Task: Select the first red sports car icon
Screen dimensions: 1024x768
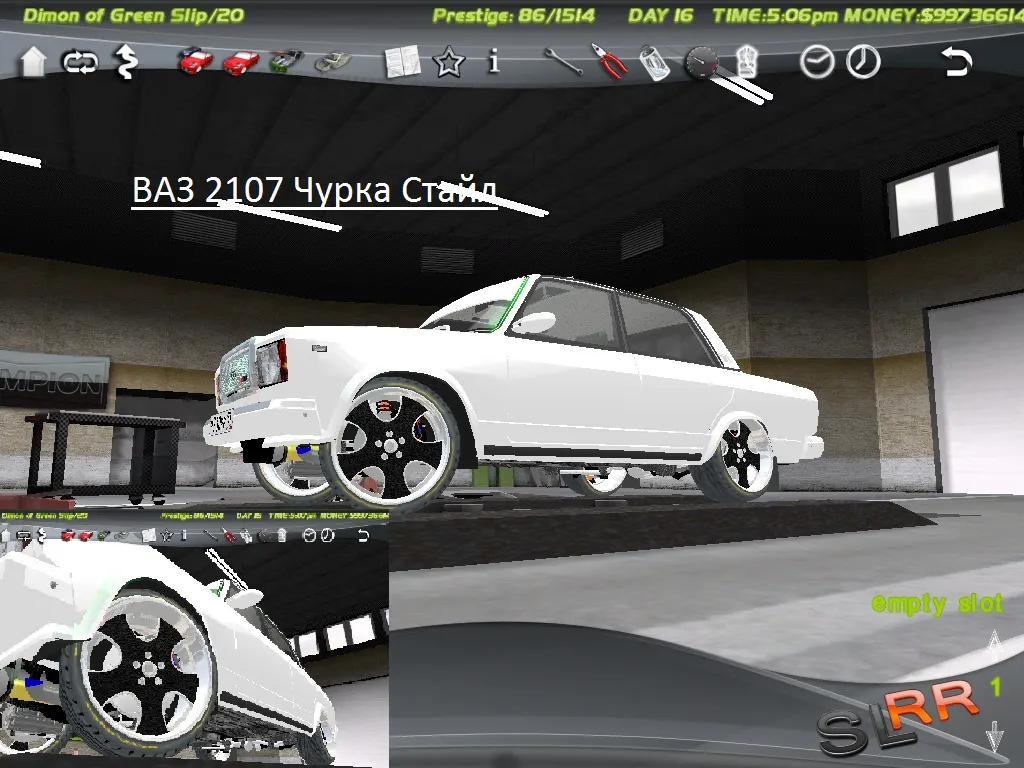Action: point(195,61)
